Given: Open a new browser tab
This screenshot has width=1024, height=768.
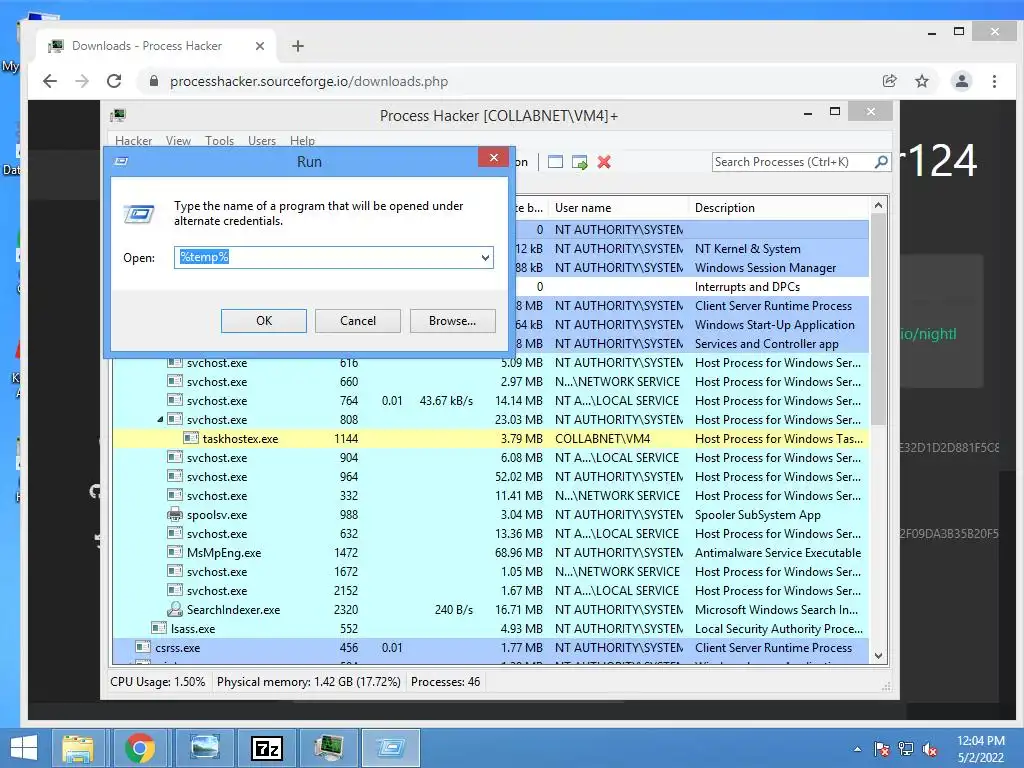Looking at the screenshot, I should [x=298, y=46].
